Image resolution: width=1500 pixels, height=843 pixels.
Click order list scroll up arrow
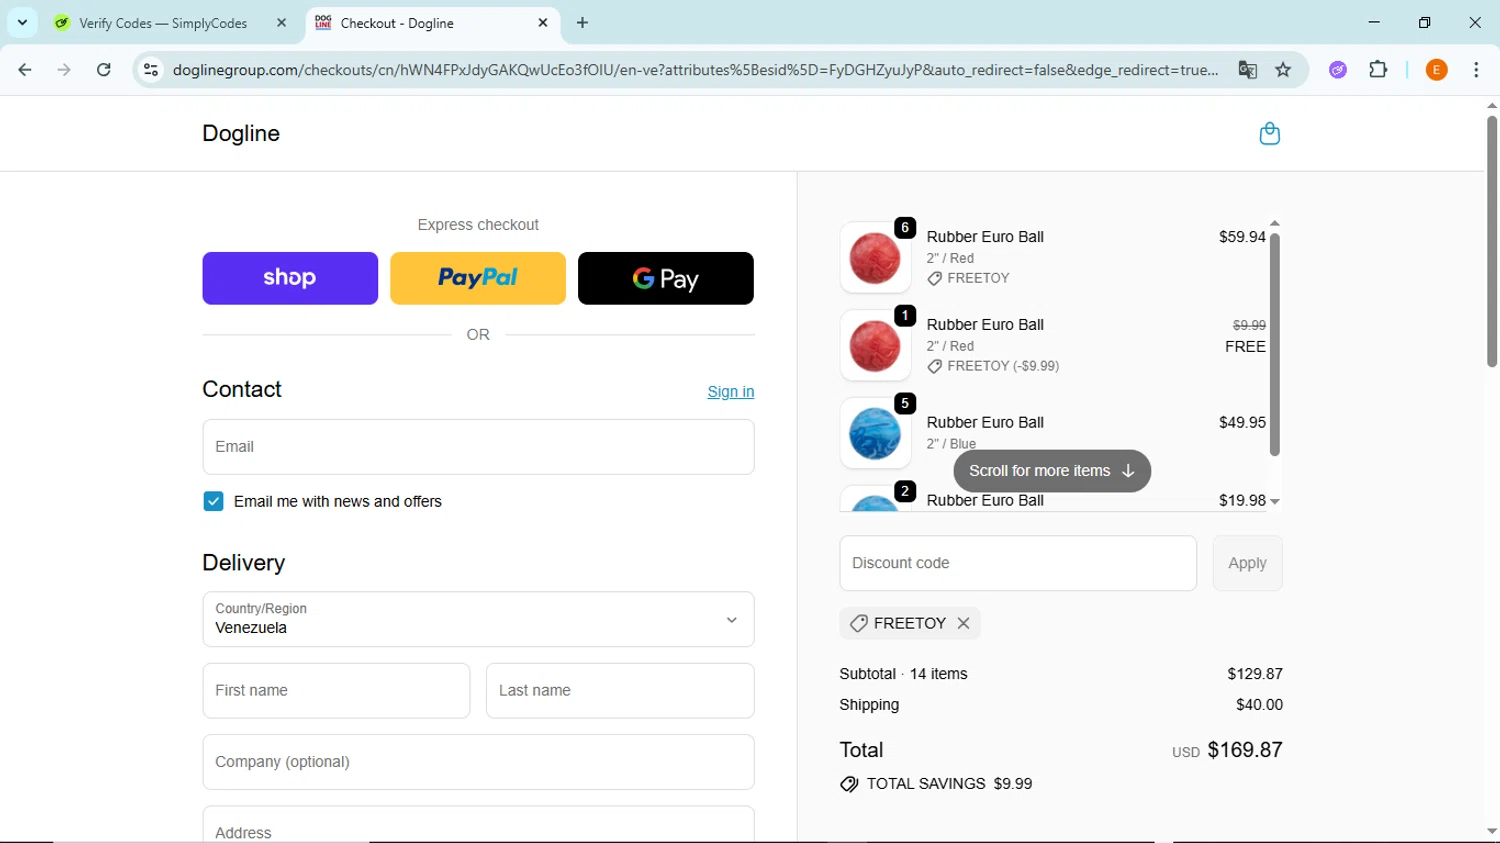click(x=1274, y=224)
